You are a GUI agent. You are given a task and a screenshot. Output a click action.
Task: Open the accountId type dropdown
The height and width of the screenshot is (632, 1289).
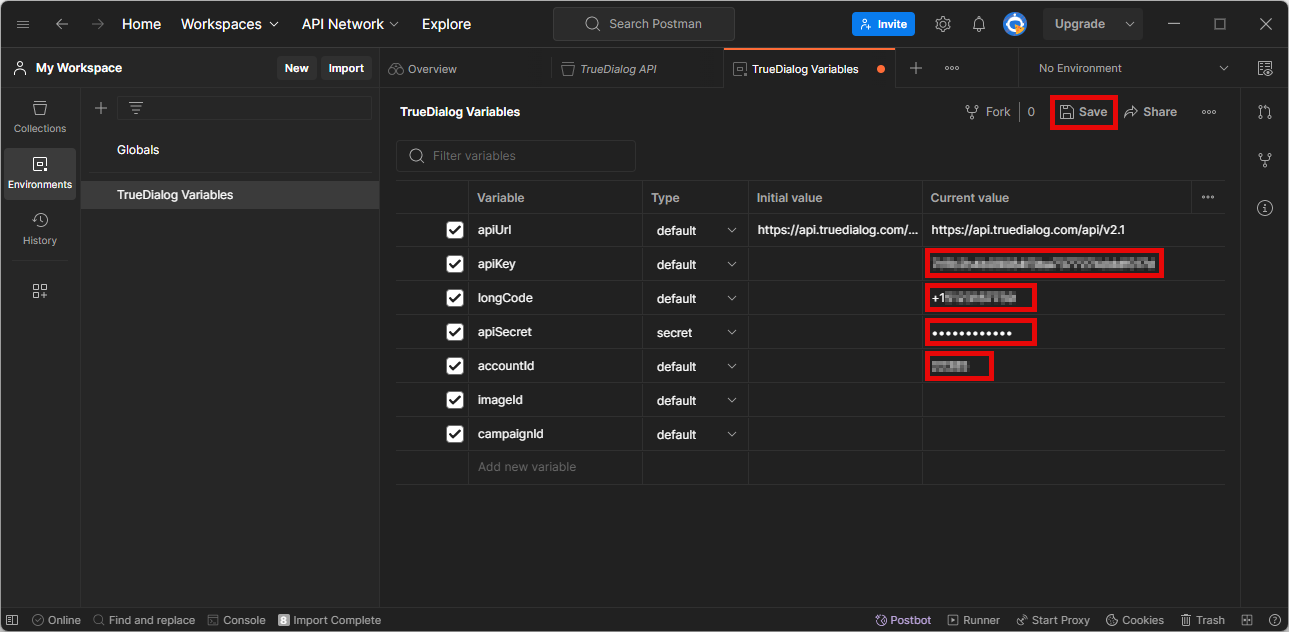click(695, 366)
